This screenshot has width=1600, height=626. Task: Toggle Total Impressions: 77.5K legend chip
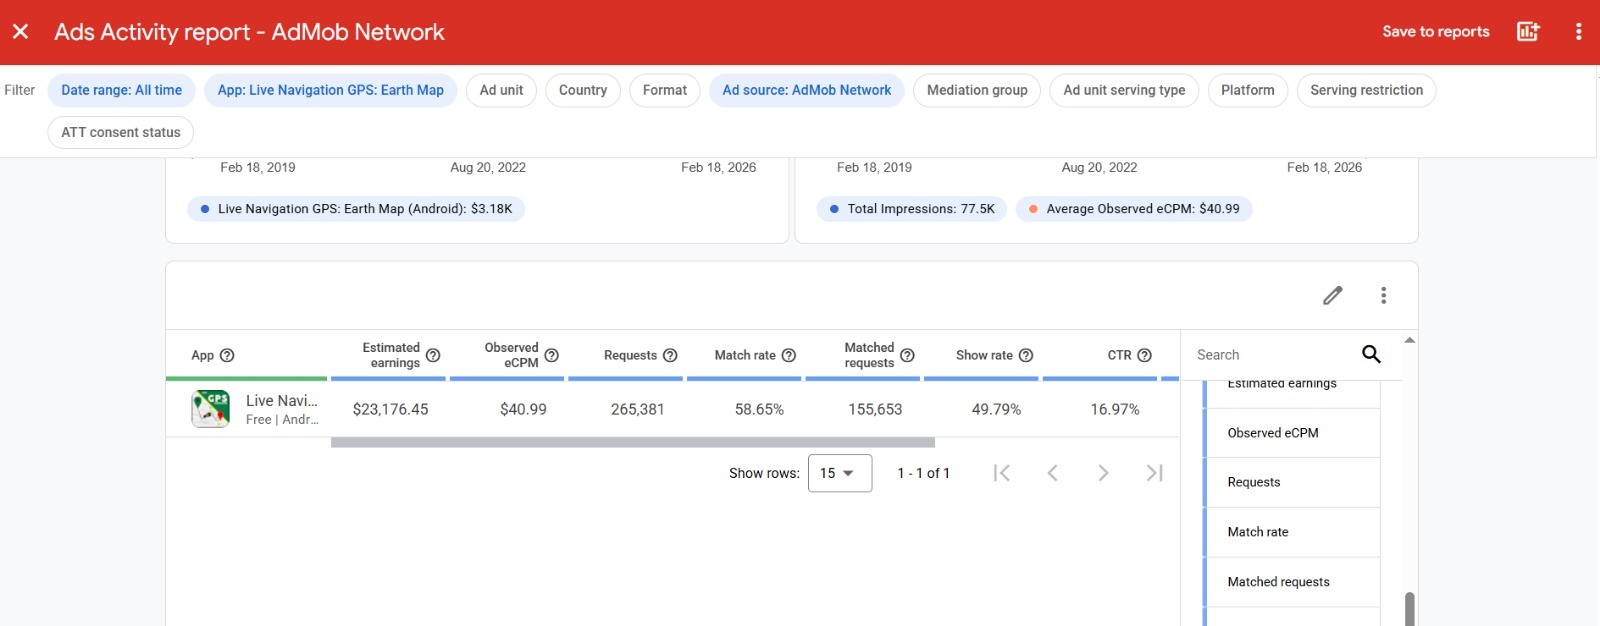coord(911,209)
